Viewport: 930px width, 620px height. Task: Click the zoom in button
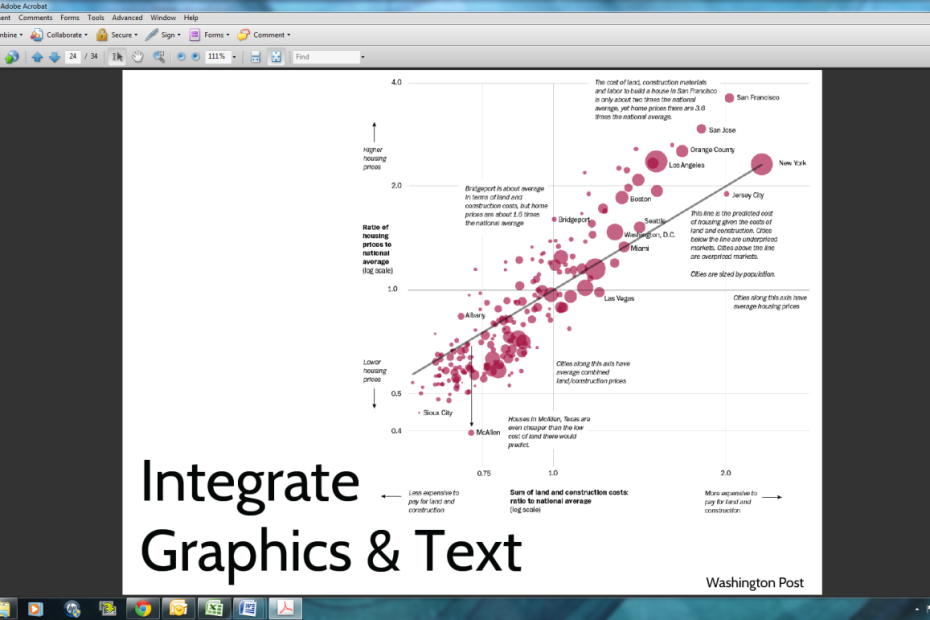(195, 57)
